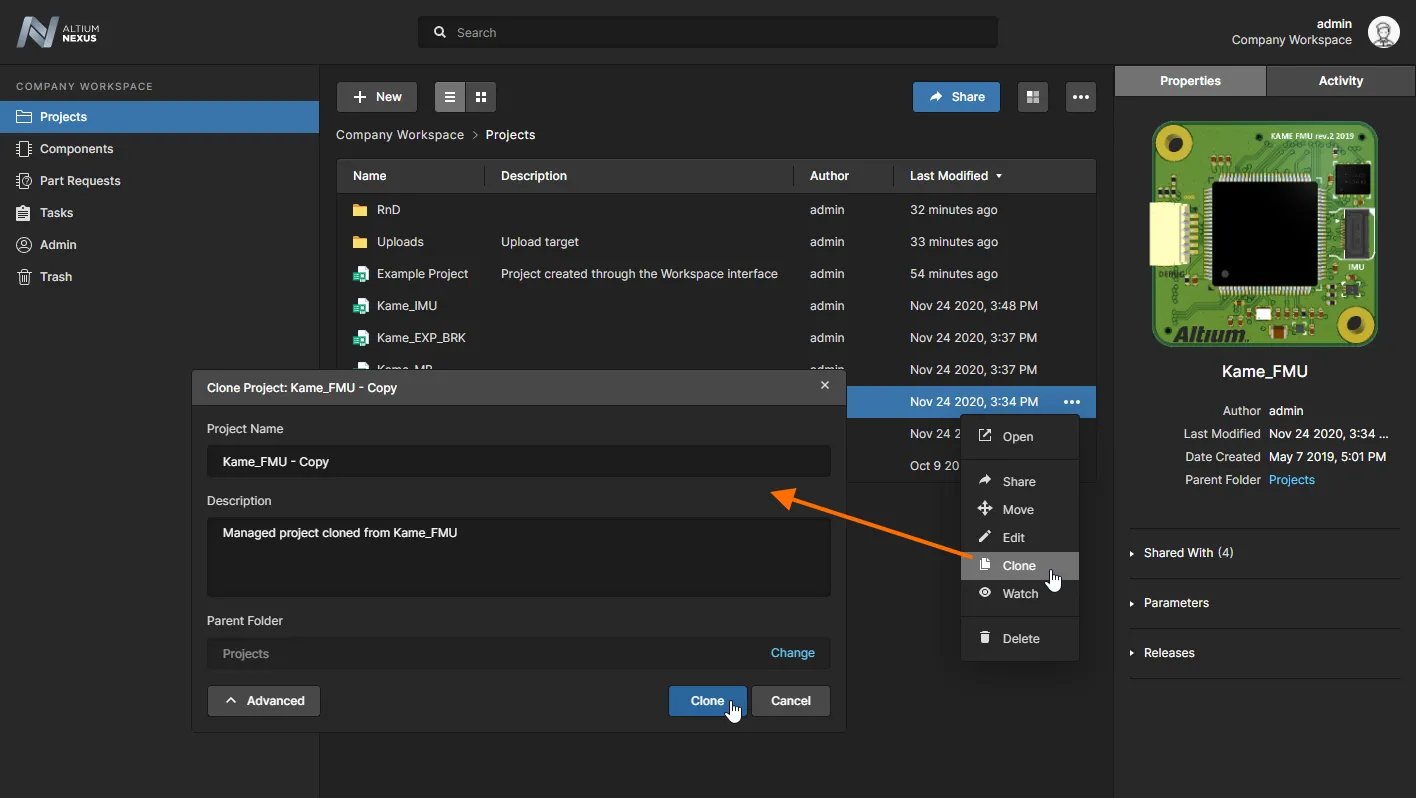Click Company Workspace breadcrumb
This screenshot has width=1416, height=798.
coord(400,135)
